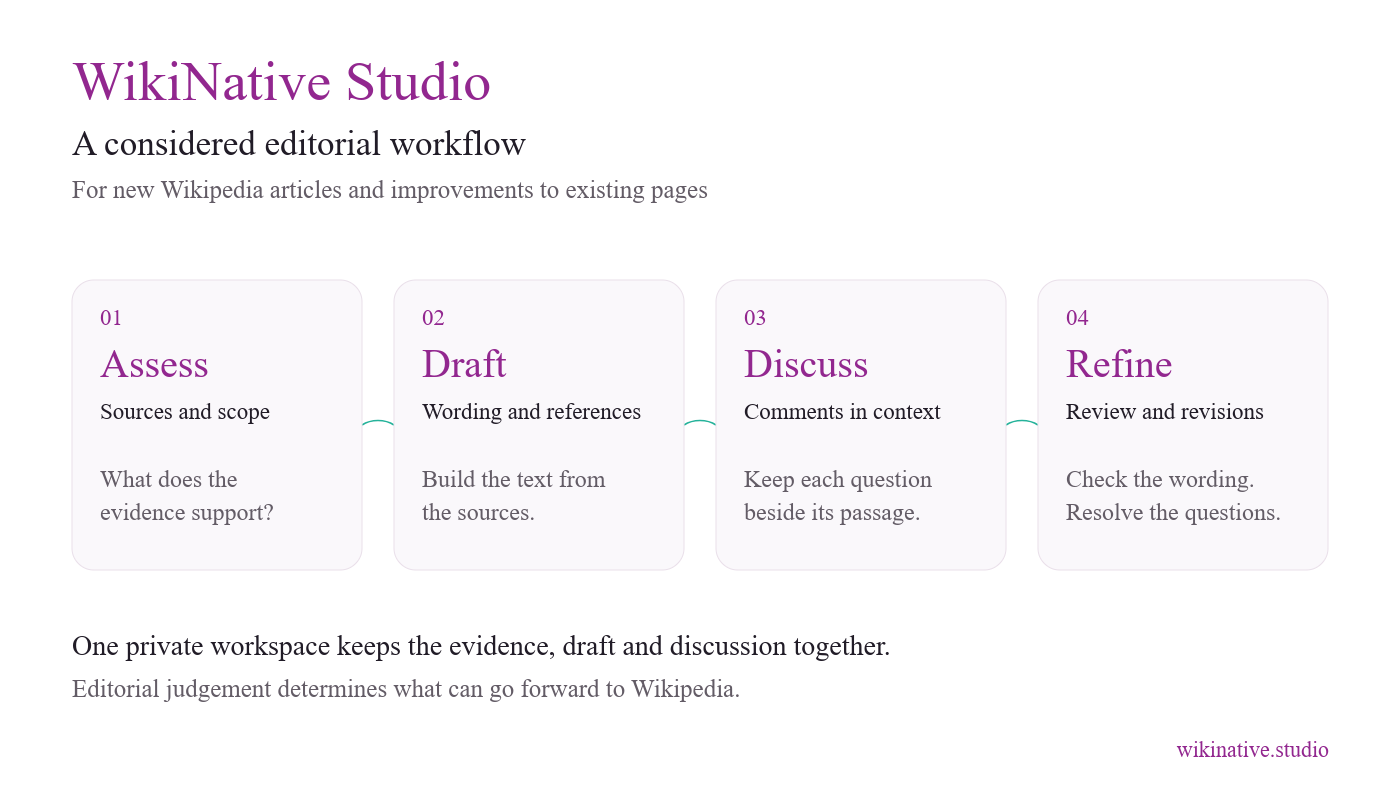Click 'Sources and scope' text
Image resolution: width=1400 pixels, height=800 pixels.
coord(185,412)
